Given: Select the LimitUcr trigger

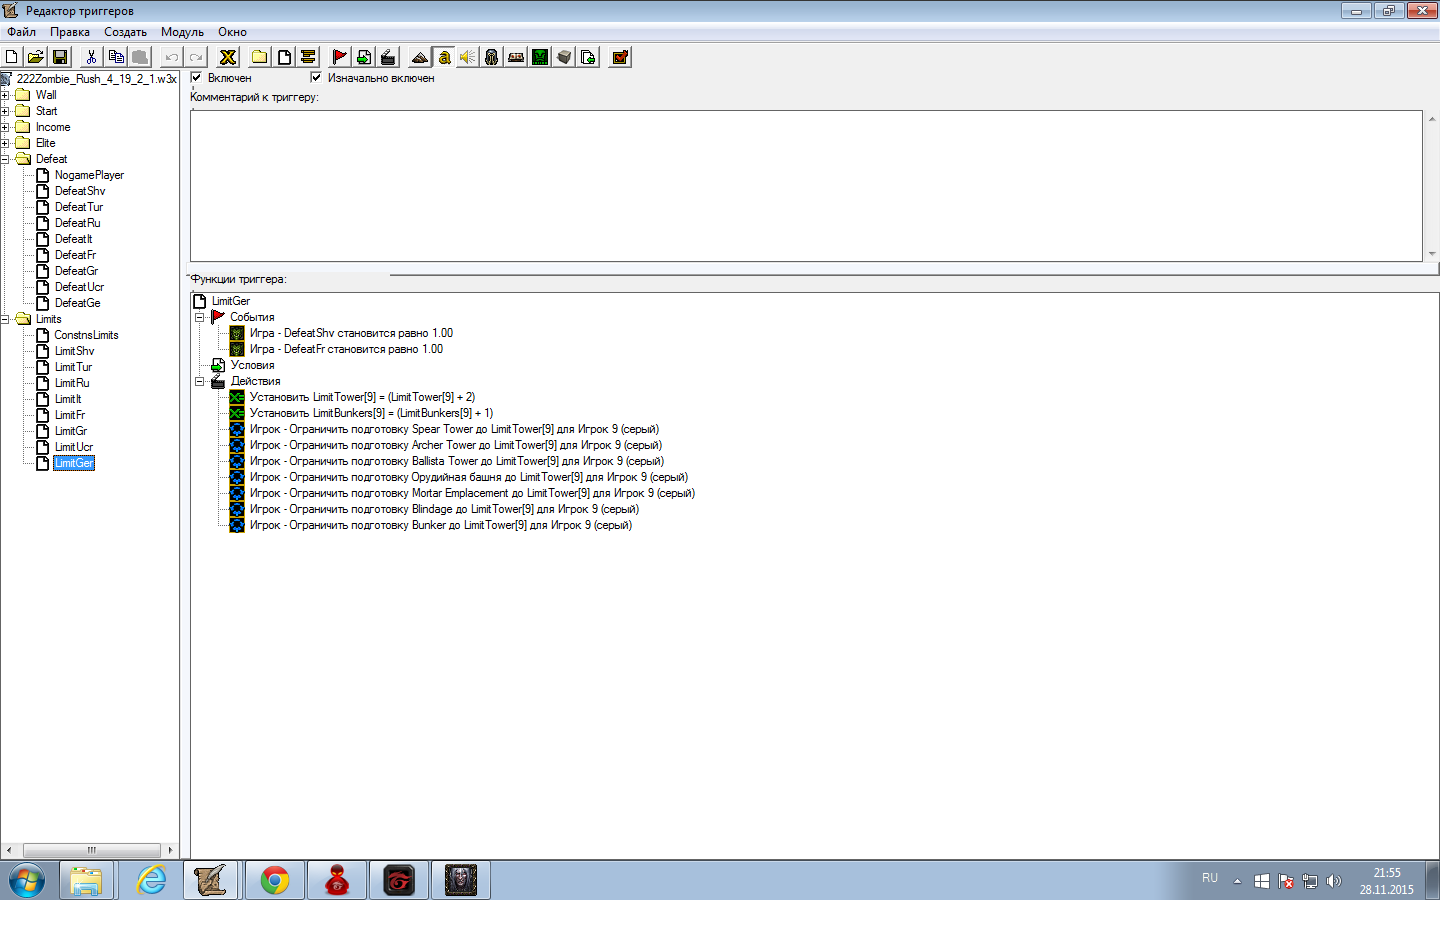Looking at the screenshot, I should click(74, 447).
